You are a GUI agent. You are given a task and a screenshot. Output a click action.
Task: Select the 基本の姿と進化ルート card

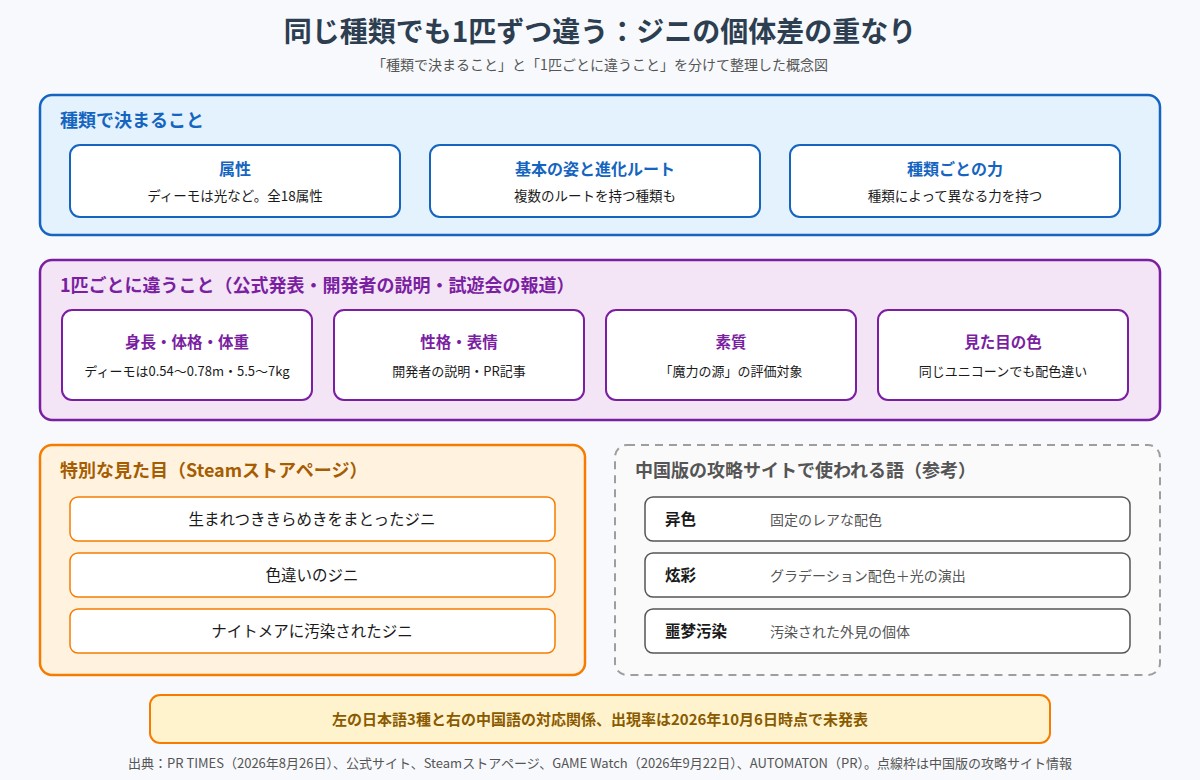[595, 181]
